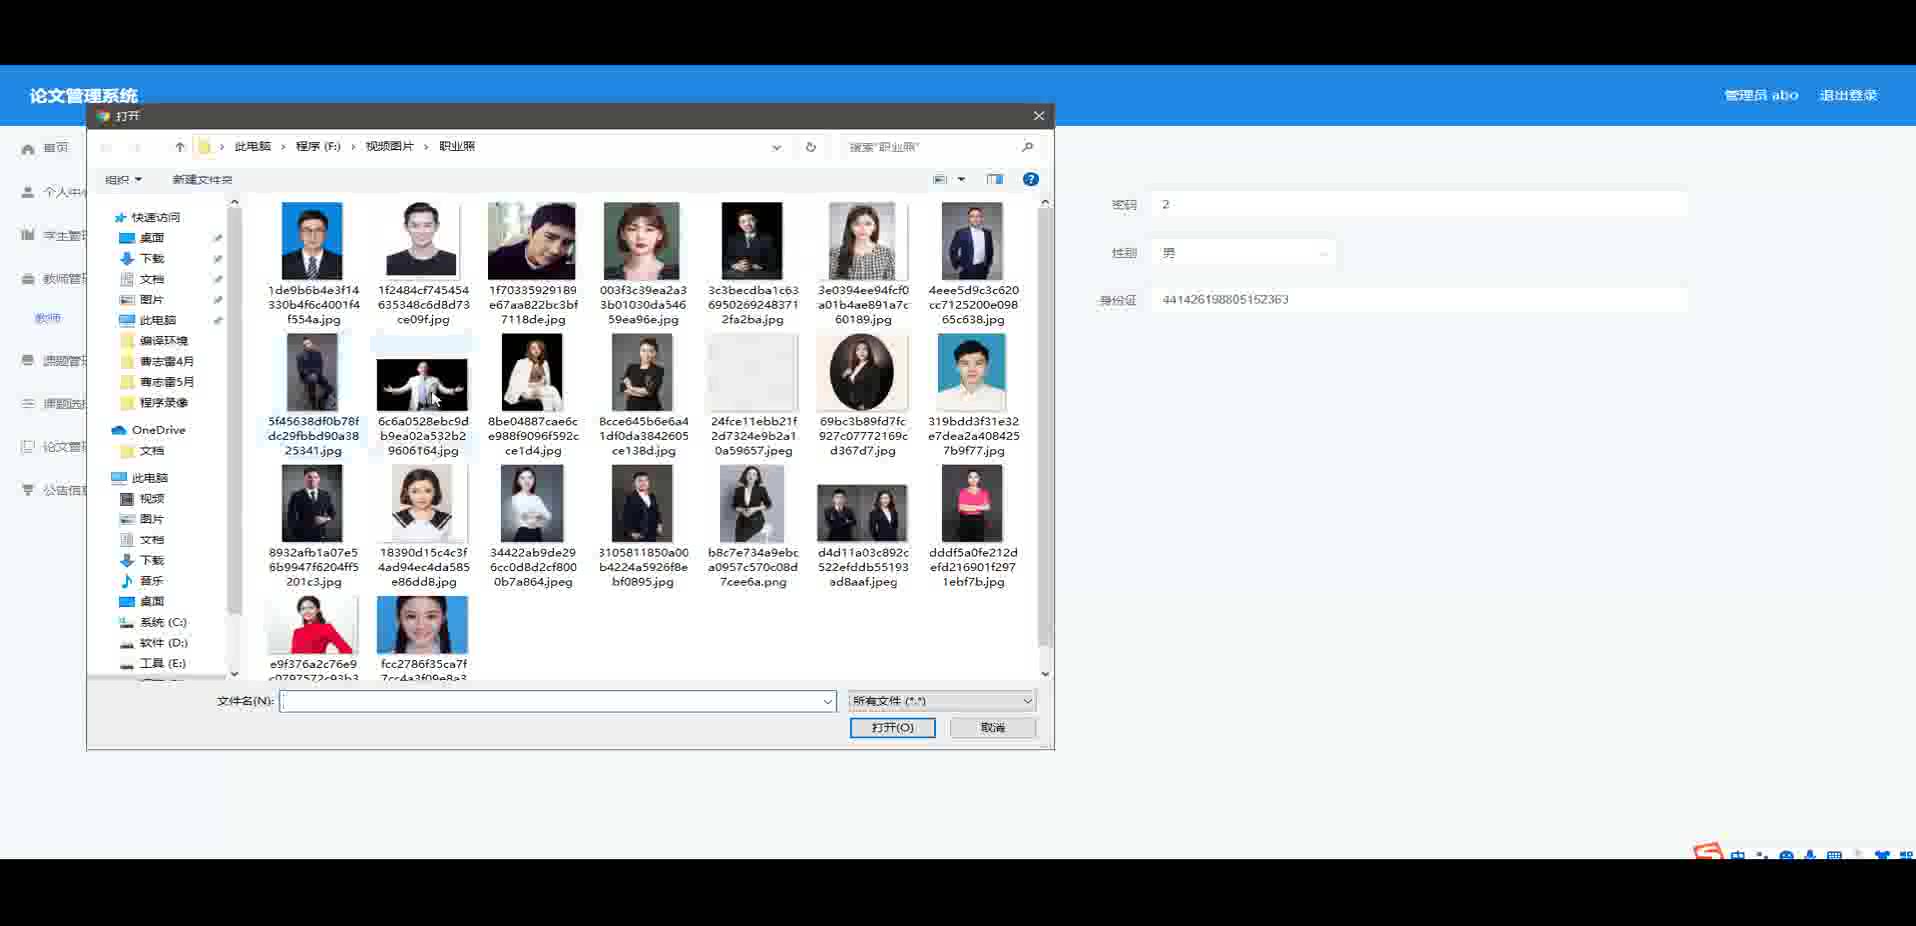Screen dimensions: 1916x926
Task: Cancel the file dialog with 取消
Action: [993, 728]
